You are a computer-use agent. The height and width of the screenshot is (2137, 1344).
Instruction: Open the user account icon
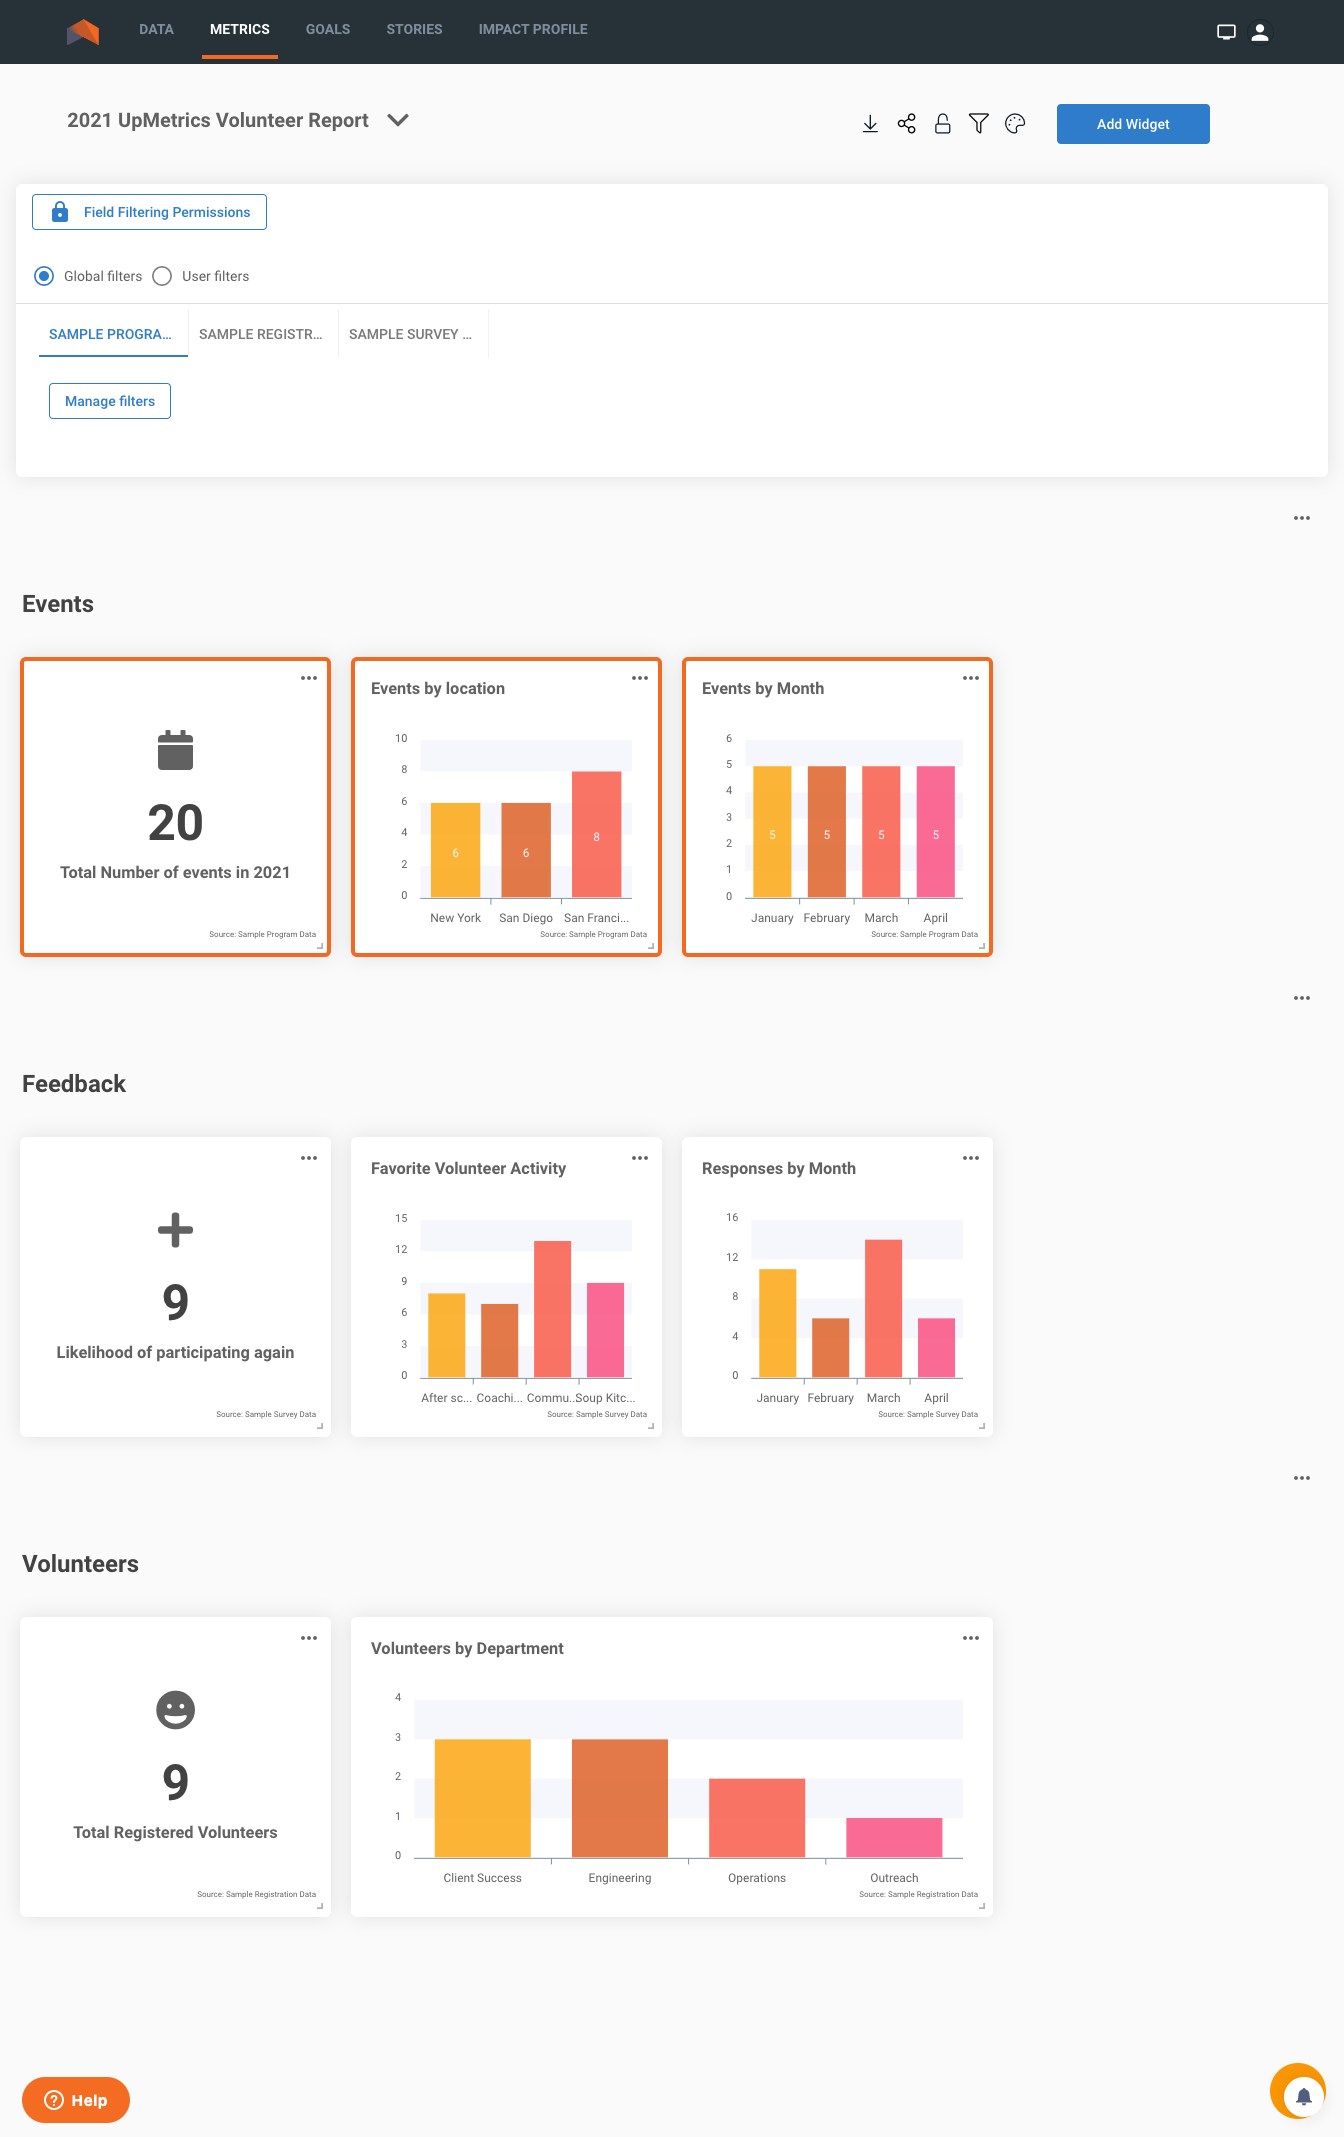[x=1260, y=32]
